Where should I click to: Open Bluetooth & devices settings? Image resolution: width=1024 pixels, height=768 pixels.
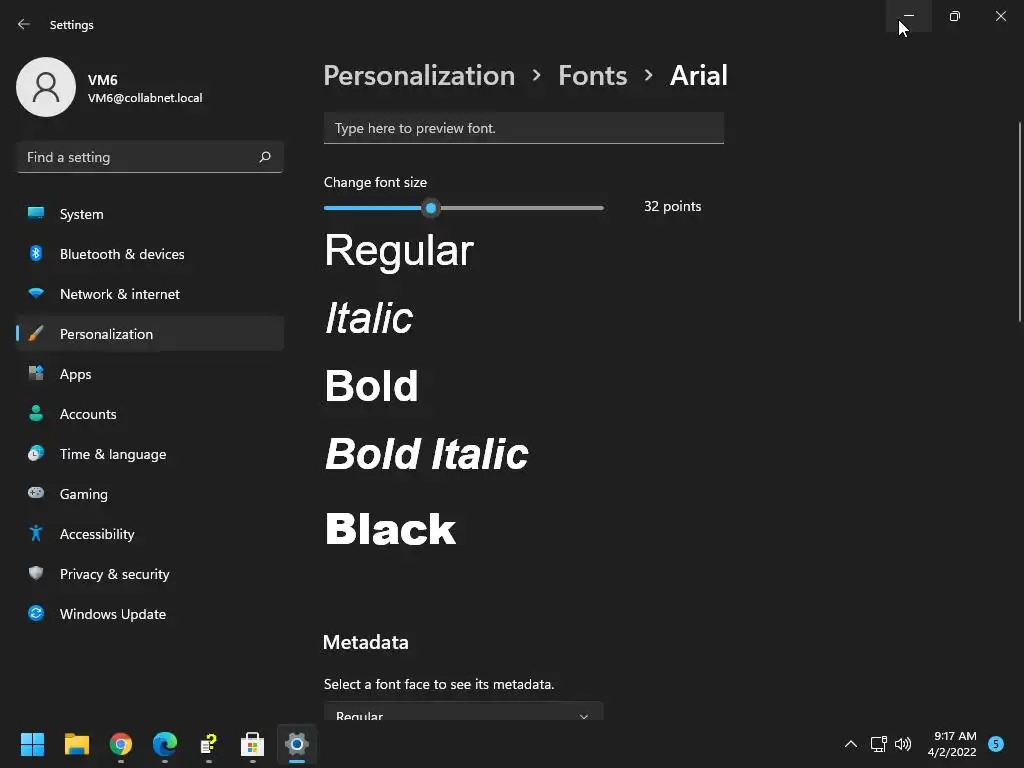121,254
